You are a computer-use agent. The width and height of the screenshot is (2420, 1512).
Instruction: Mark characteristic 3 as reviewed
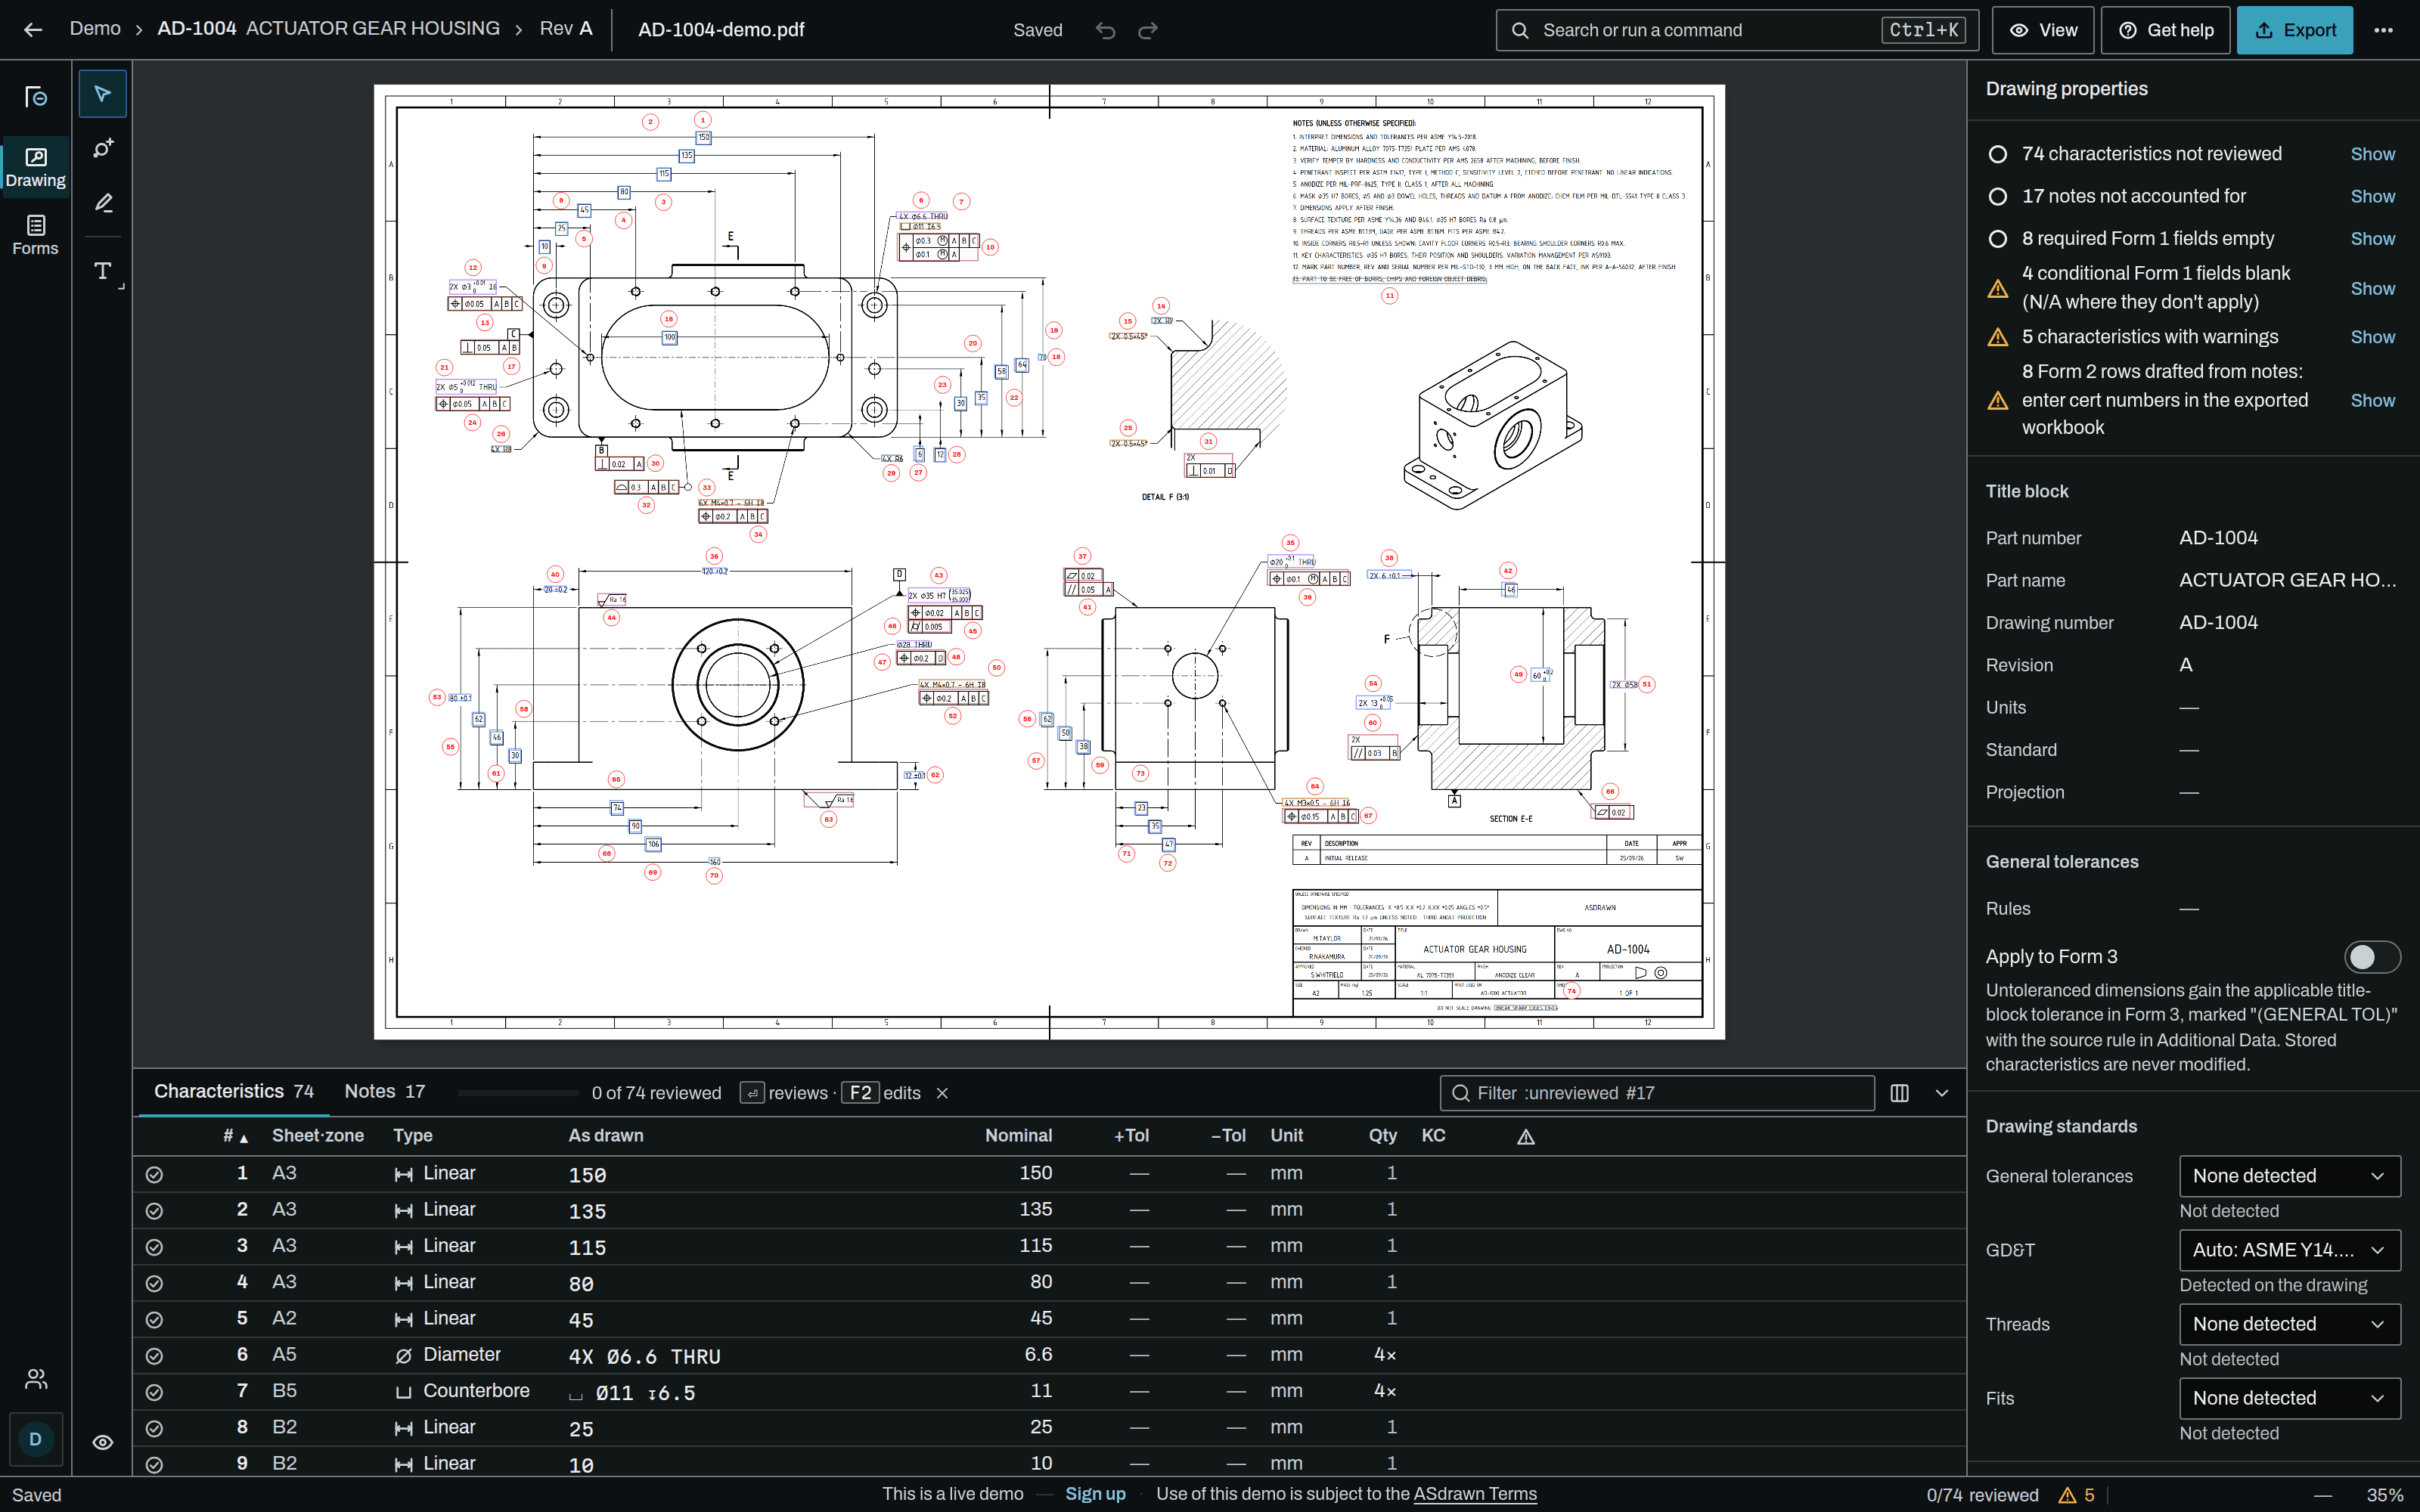click(x=154, y=1247)
